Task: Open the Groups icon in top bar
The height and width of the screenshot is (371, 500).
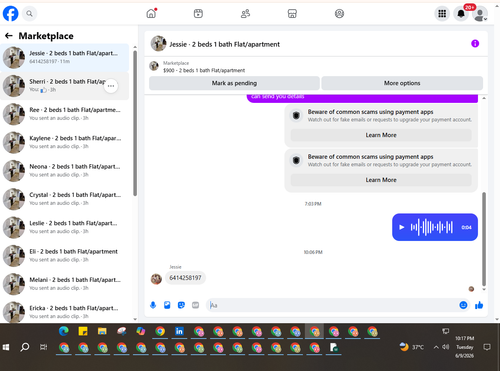Action: point(339,14)
